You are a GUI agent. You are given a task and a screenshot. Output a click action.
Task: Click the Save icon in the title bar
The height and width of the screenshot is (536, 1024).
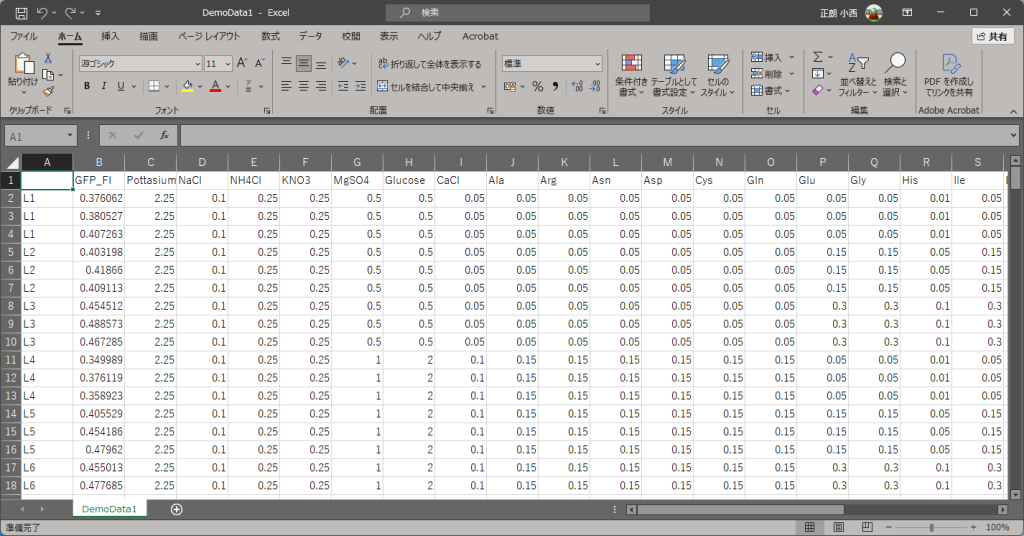pyautogui.click(x=20, y=12)
